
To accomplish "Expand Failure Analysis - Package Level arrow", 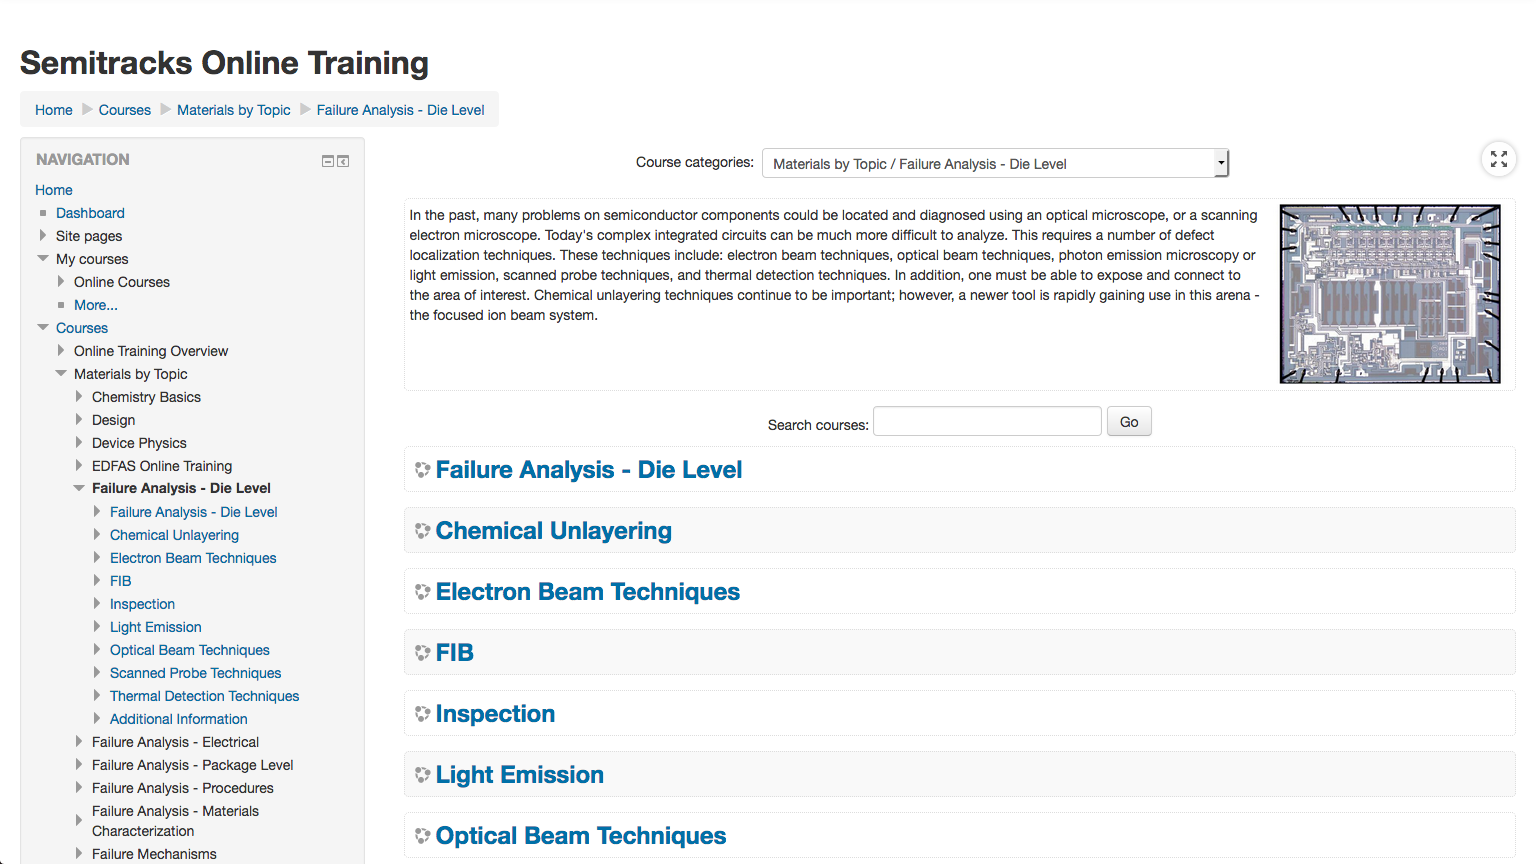I will [x=79, y=765].
